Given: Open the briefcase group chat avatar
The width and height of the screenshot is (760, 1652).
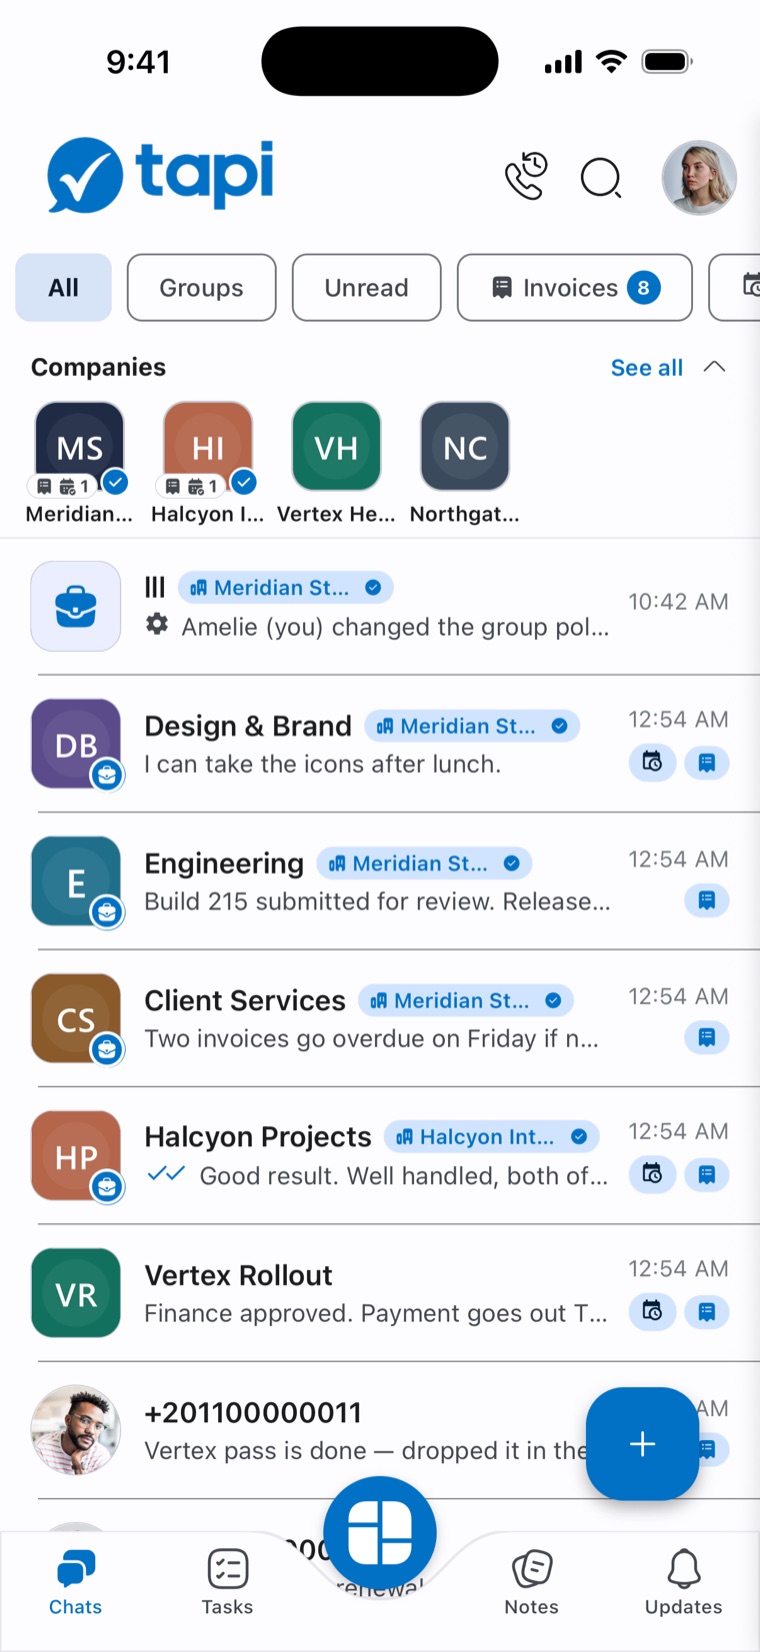Looking at the screenshot, I should click(x=76, y=606).
